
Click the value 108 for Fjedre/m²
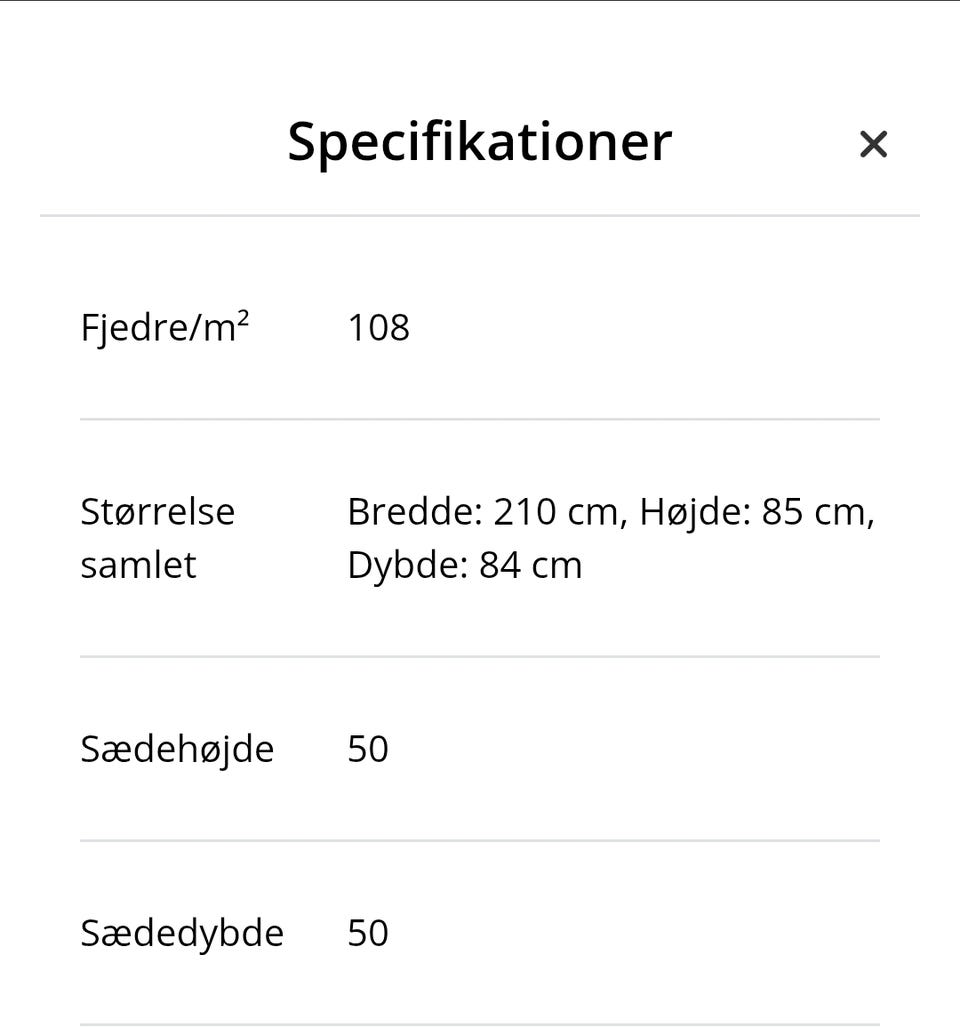[378, 327]
